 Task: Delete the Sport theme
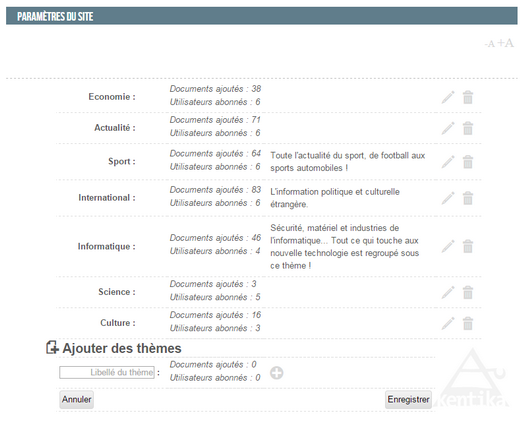[x=468, y=162]
